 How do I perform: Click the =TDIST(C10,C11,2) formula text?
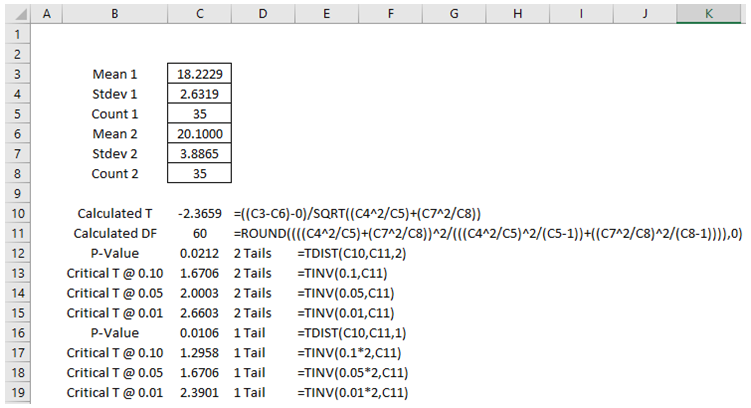(x=352, y=253)
